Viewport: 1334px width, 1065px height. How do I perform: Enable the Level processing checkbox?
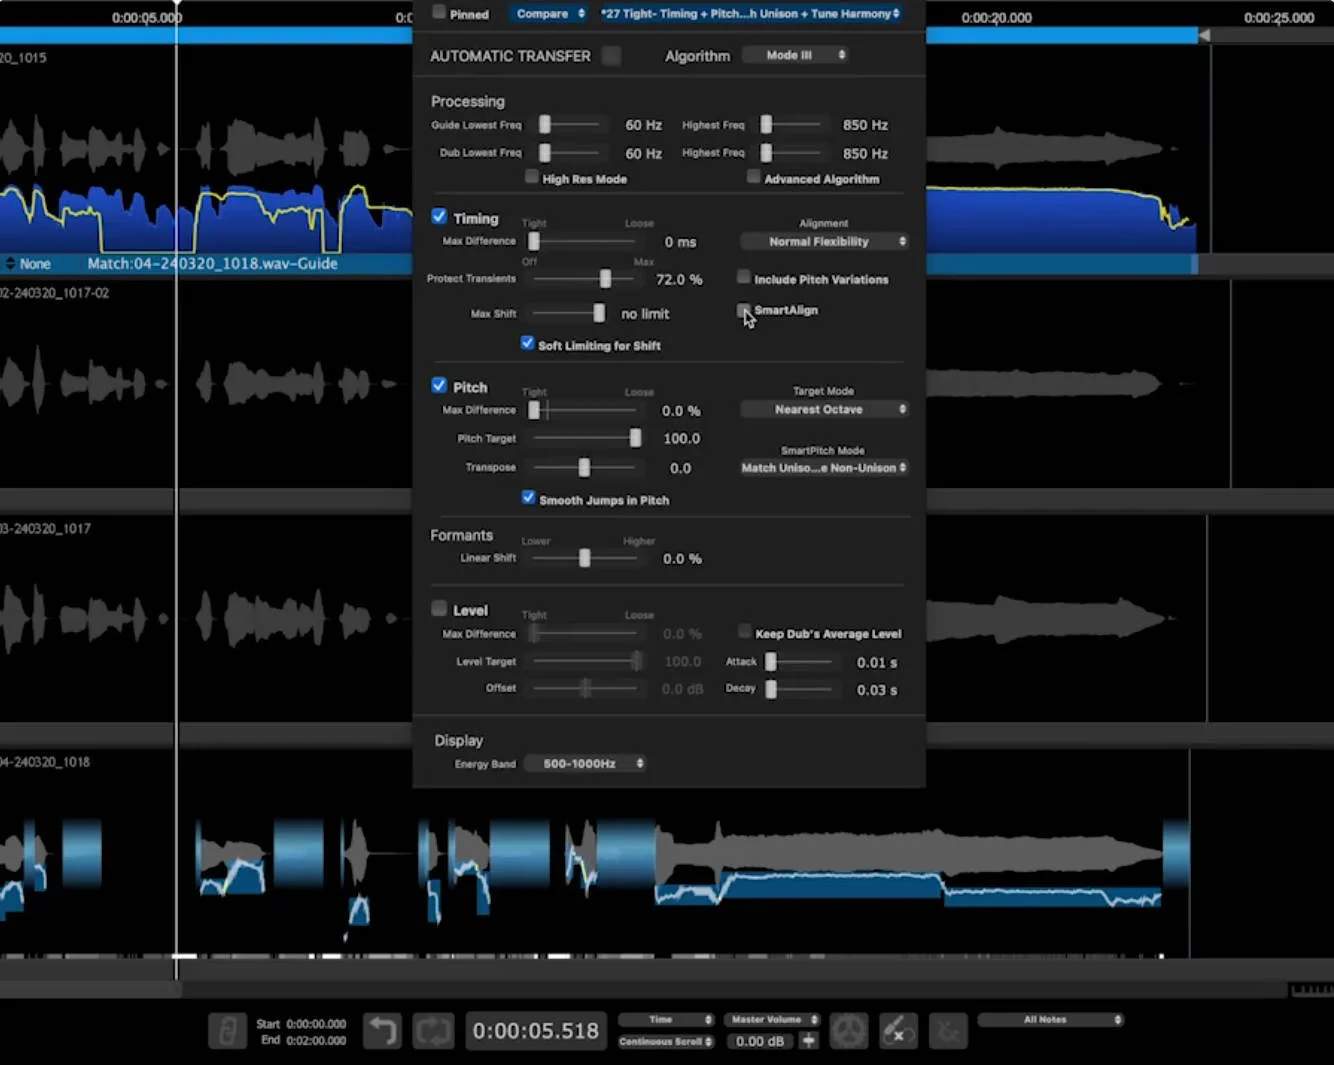[x=439, y=607]
